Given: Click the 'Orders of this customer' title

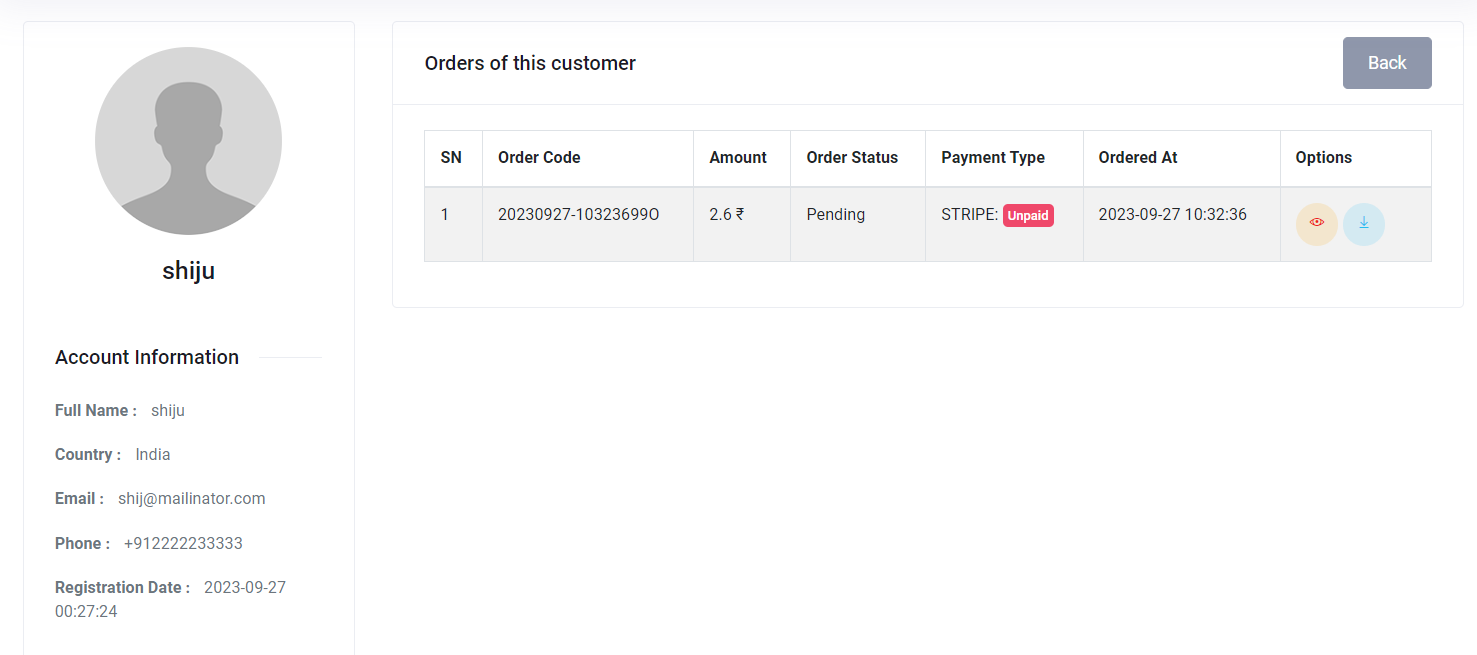Looking at the screenshot, I should point(530,63).
